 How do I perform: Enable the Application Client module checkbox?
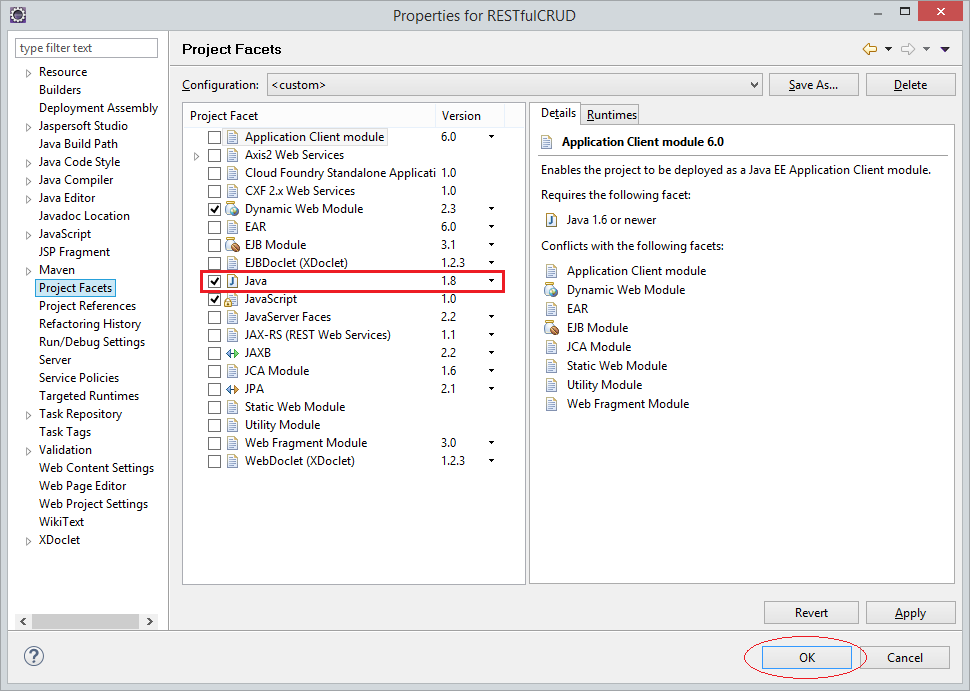click(x=214, y=137)
